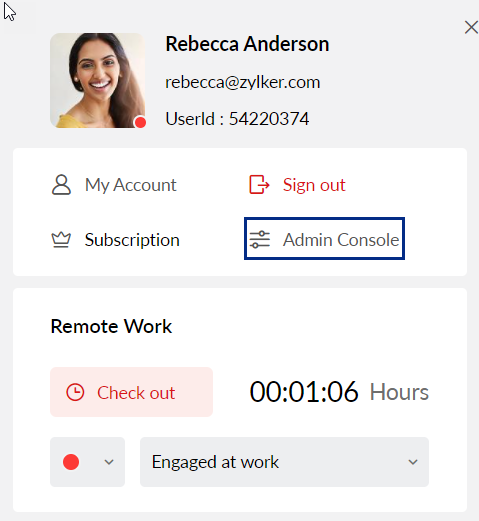
Task: Open the red status color dropdown
Action: click(87, 462)
